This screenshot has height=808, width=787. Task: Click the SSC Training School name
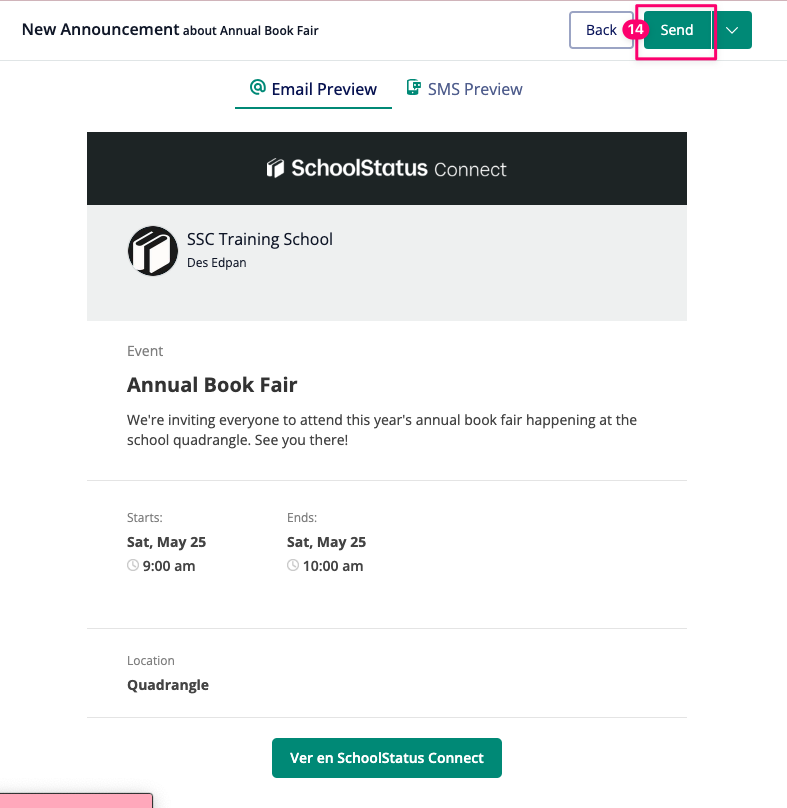coord(260,239)
